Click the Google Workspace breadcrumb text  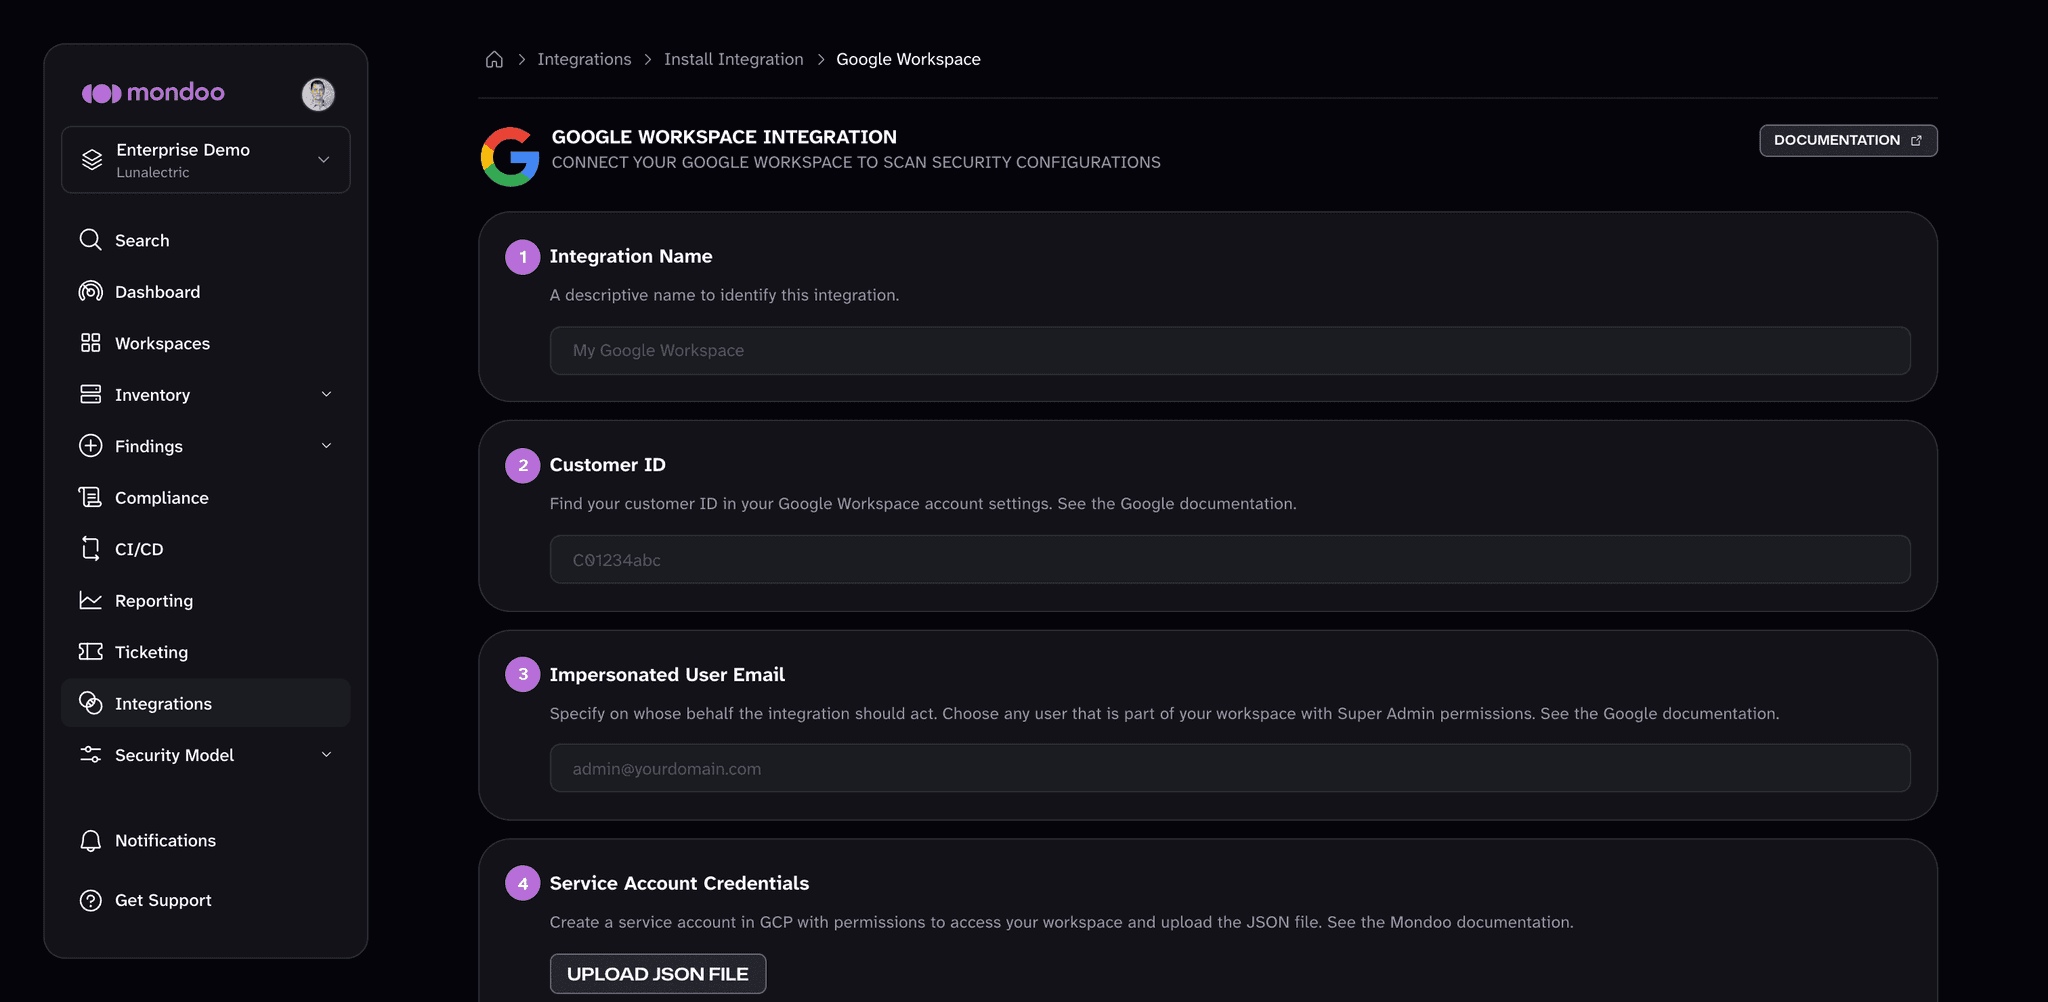[908, 59]
